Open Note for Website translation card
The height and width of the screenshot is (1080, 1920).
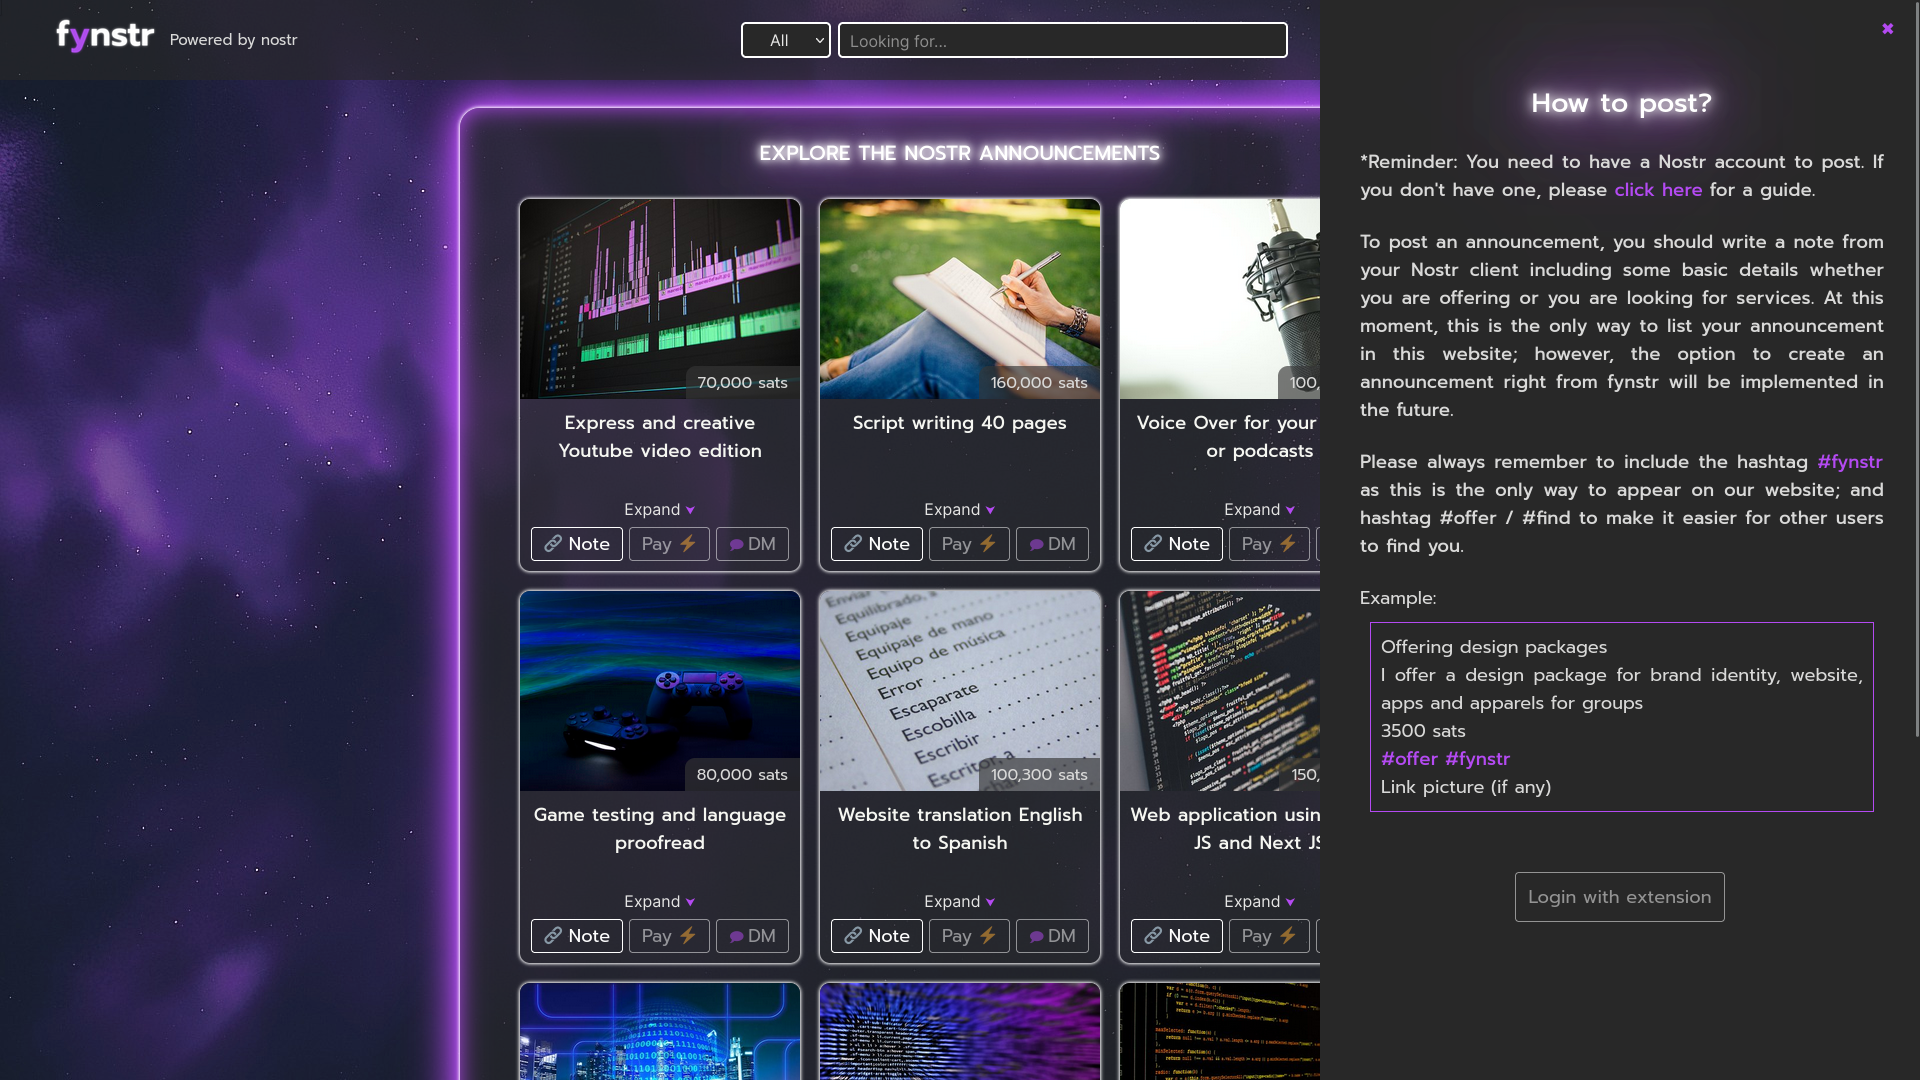(876, 936)
